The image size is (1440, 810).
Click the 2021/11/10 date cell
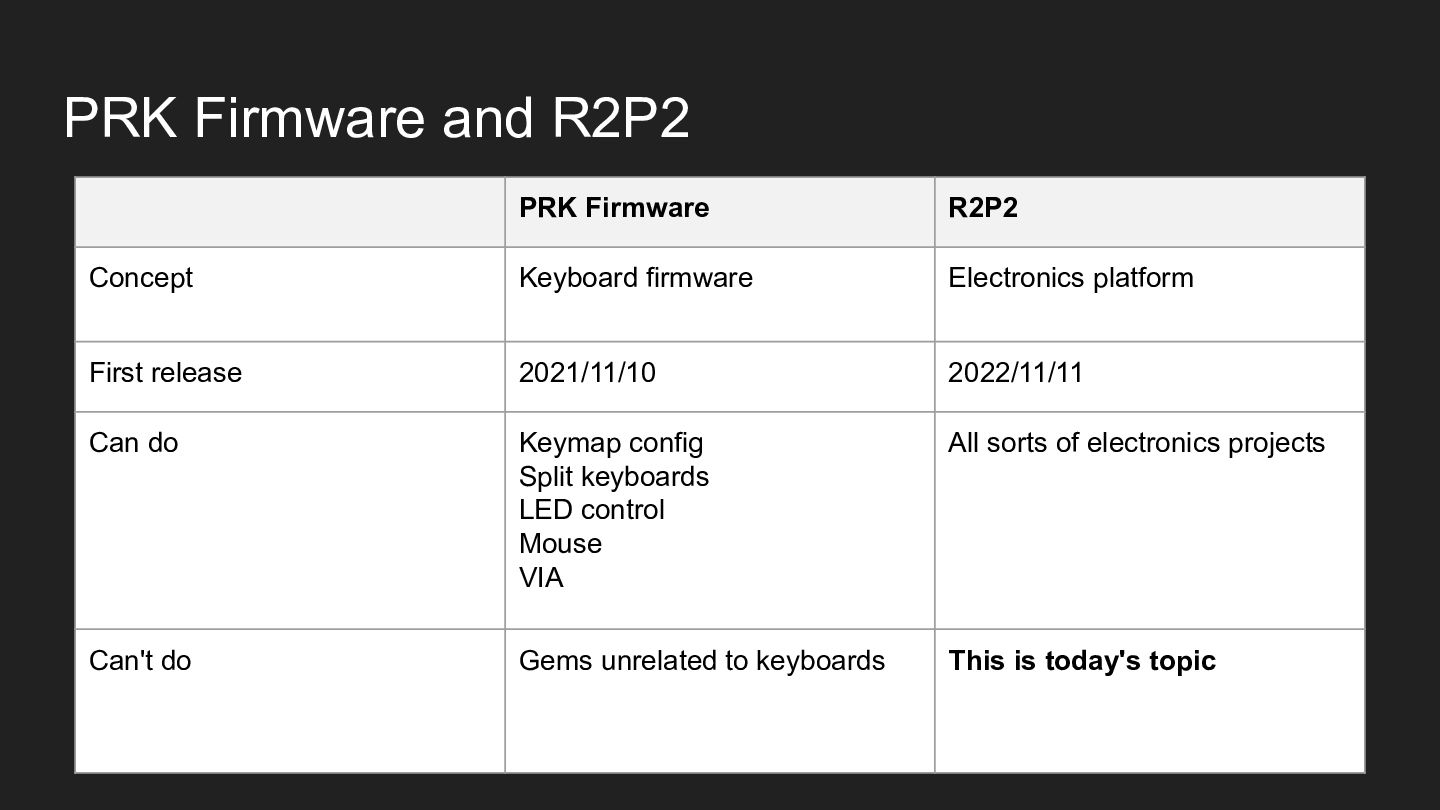pyautogui.click(x=587, y=373)
